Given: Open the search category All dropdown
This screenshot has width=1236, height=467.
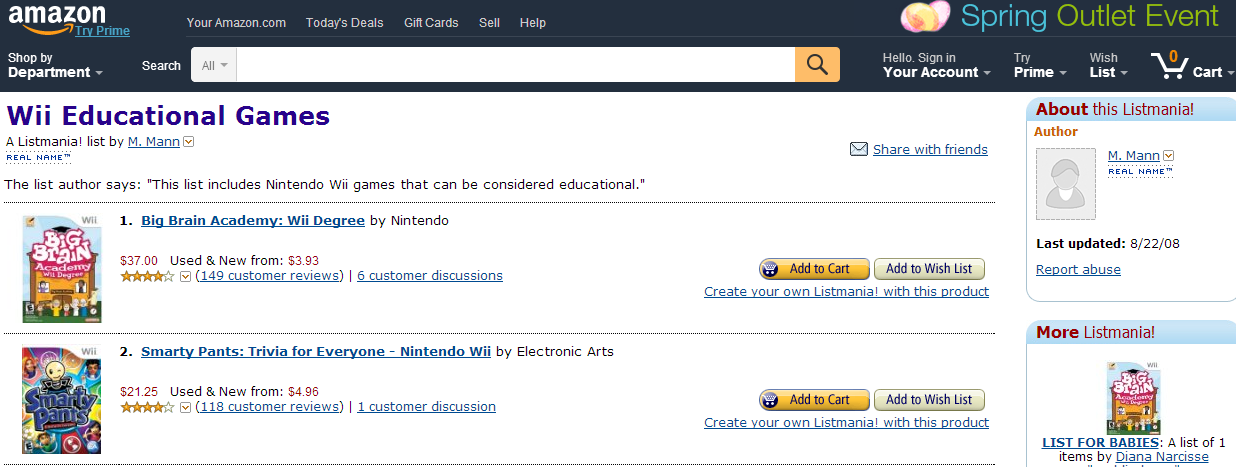Looking at the screenshot, I should [214, 65].
